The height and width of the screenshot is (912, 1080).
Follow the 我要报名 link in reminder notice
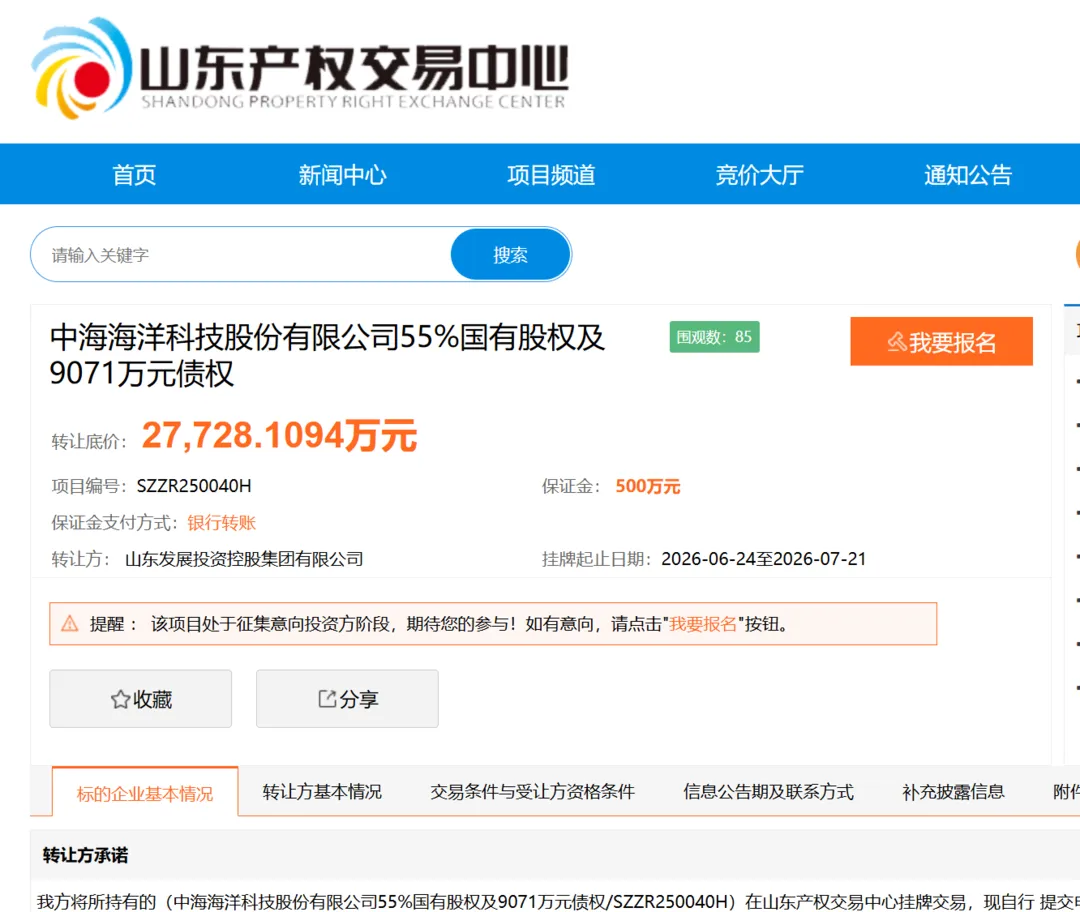(703, 624)
